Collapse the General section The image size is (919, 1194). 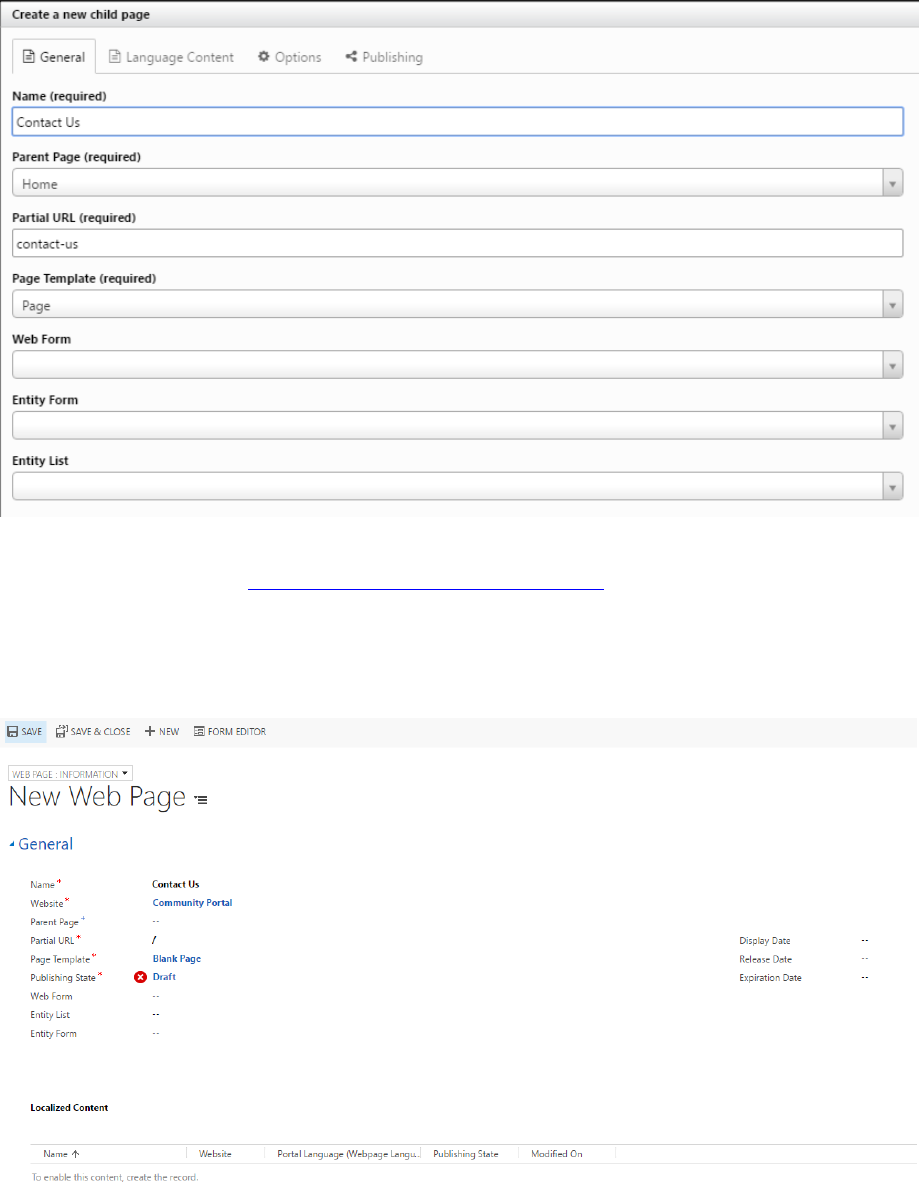[x=13, y=844]
